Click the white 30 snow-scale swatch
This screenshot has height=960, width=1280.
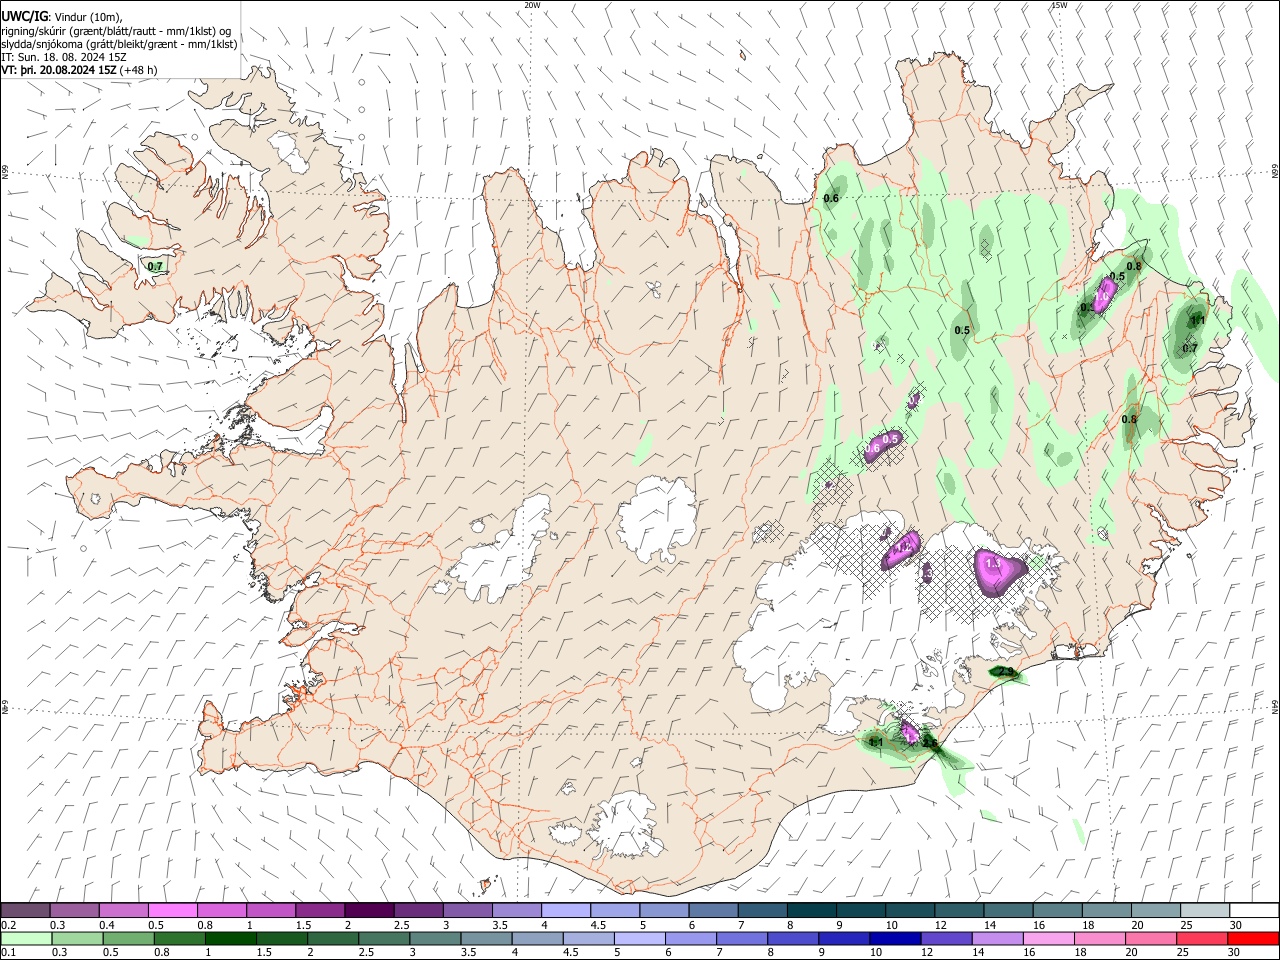(1254, 910)
